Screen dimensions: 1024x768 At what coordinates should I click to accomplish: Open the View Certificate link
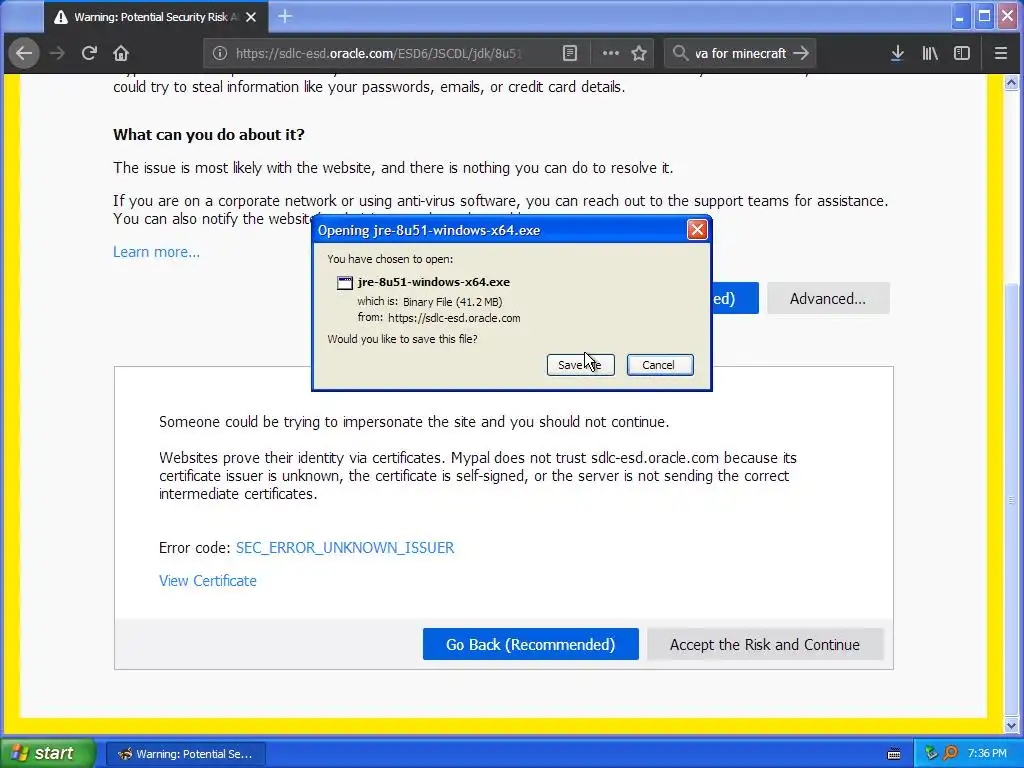point(208,581)
